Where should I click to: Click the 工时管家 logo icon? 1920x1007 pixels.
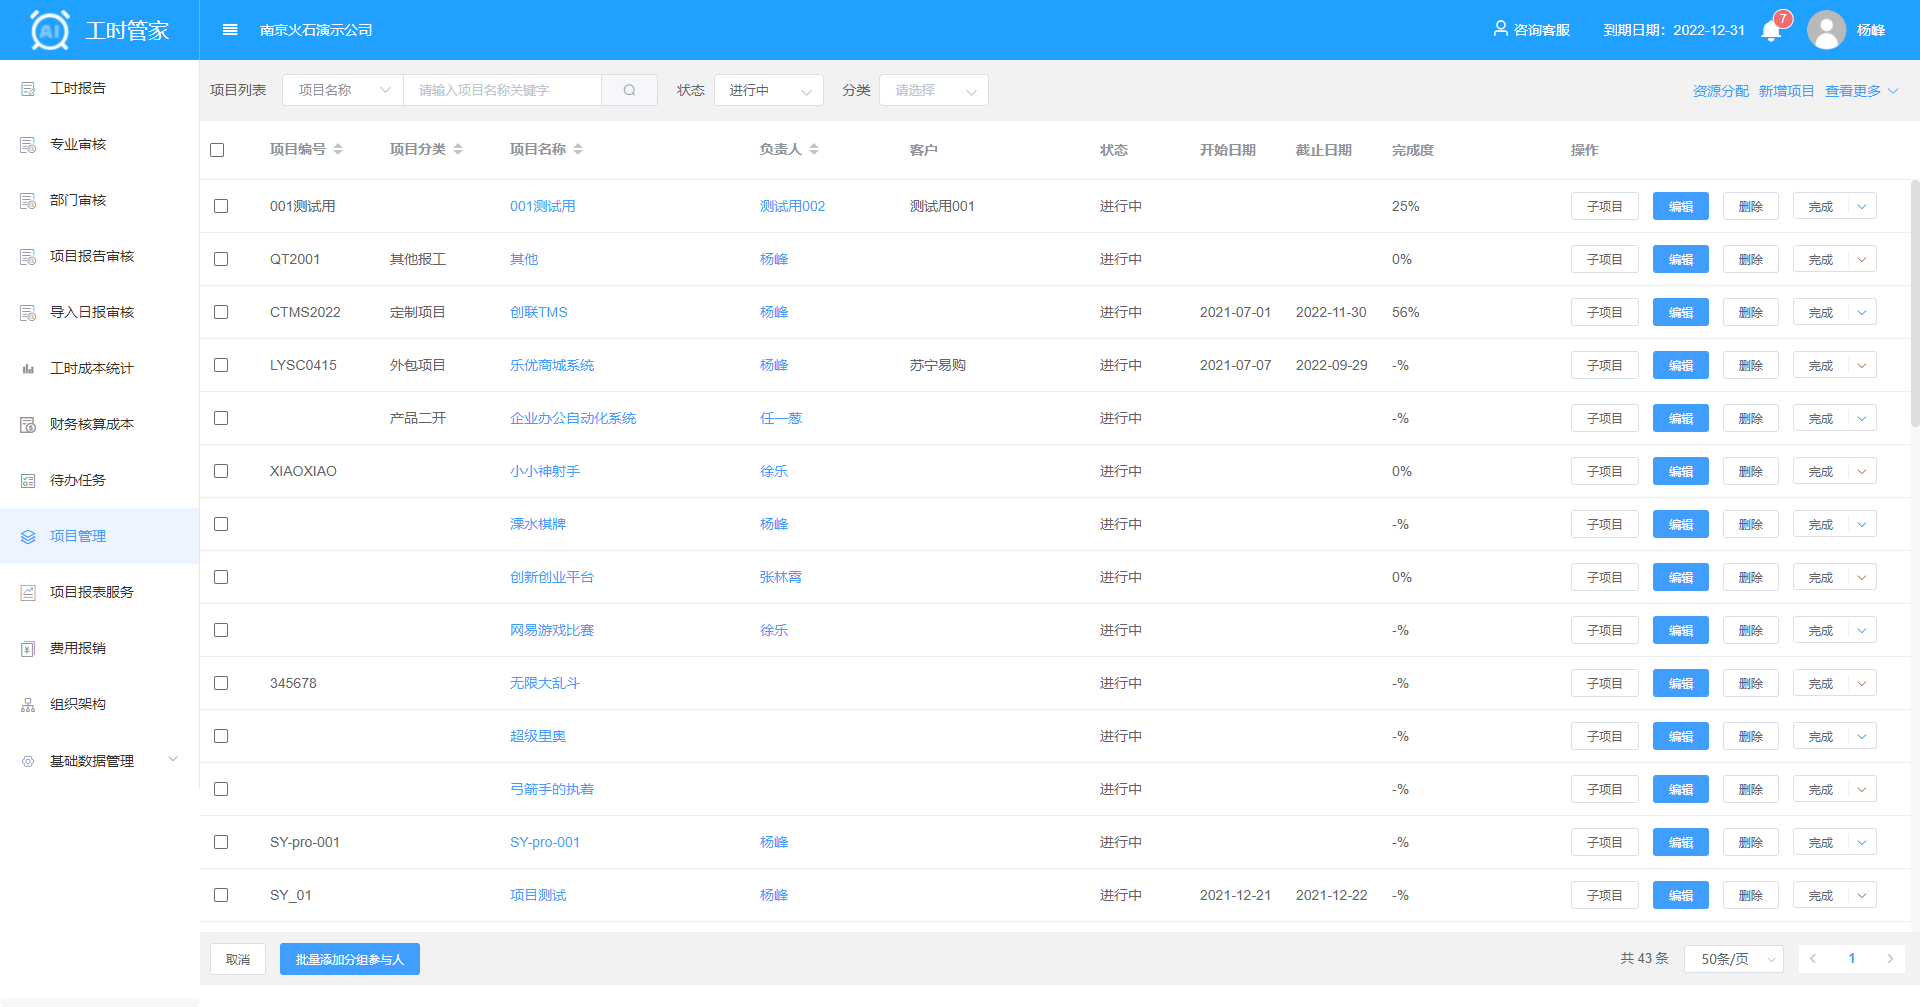tap(50, 30)
